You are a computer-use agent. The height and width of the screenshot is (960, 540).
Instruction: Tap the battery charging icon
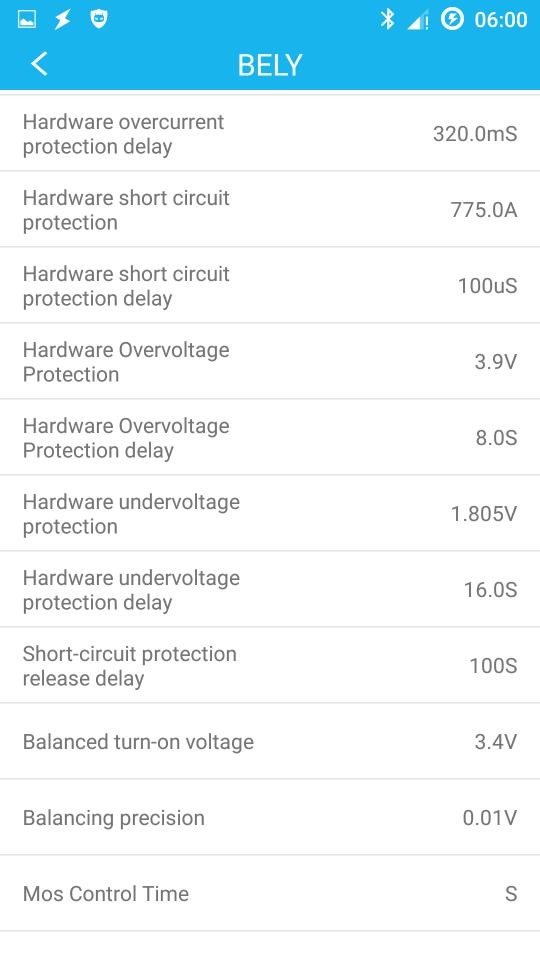coord(452,19)
